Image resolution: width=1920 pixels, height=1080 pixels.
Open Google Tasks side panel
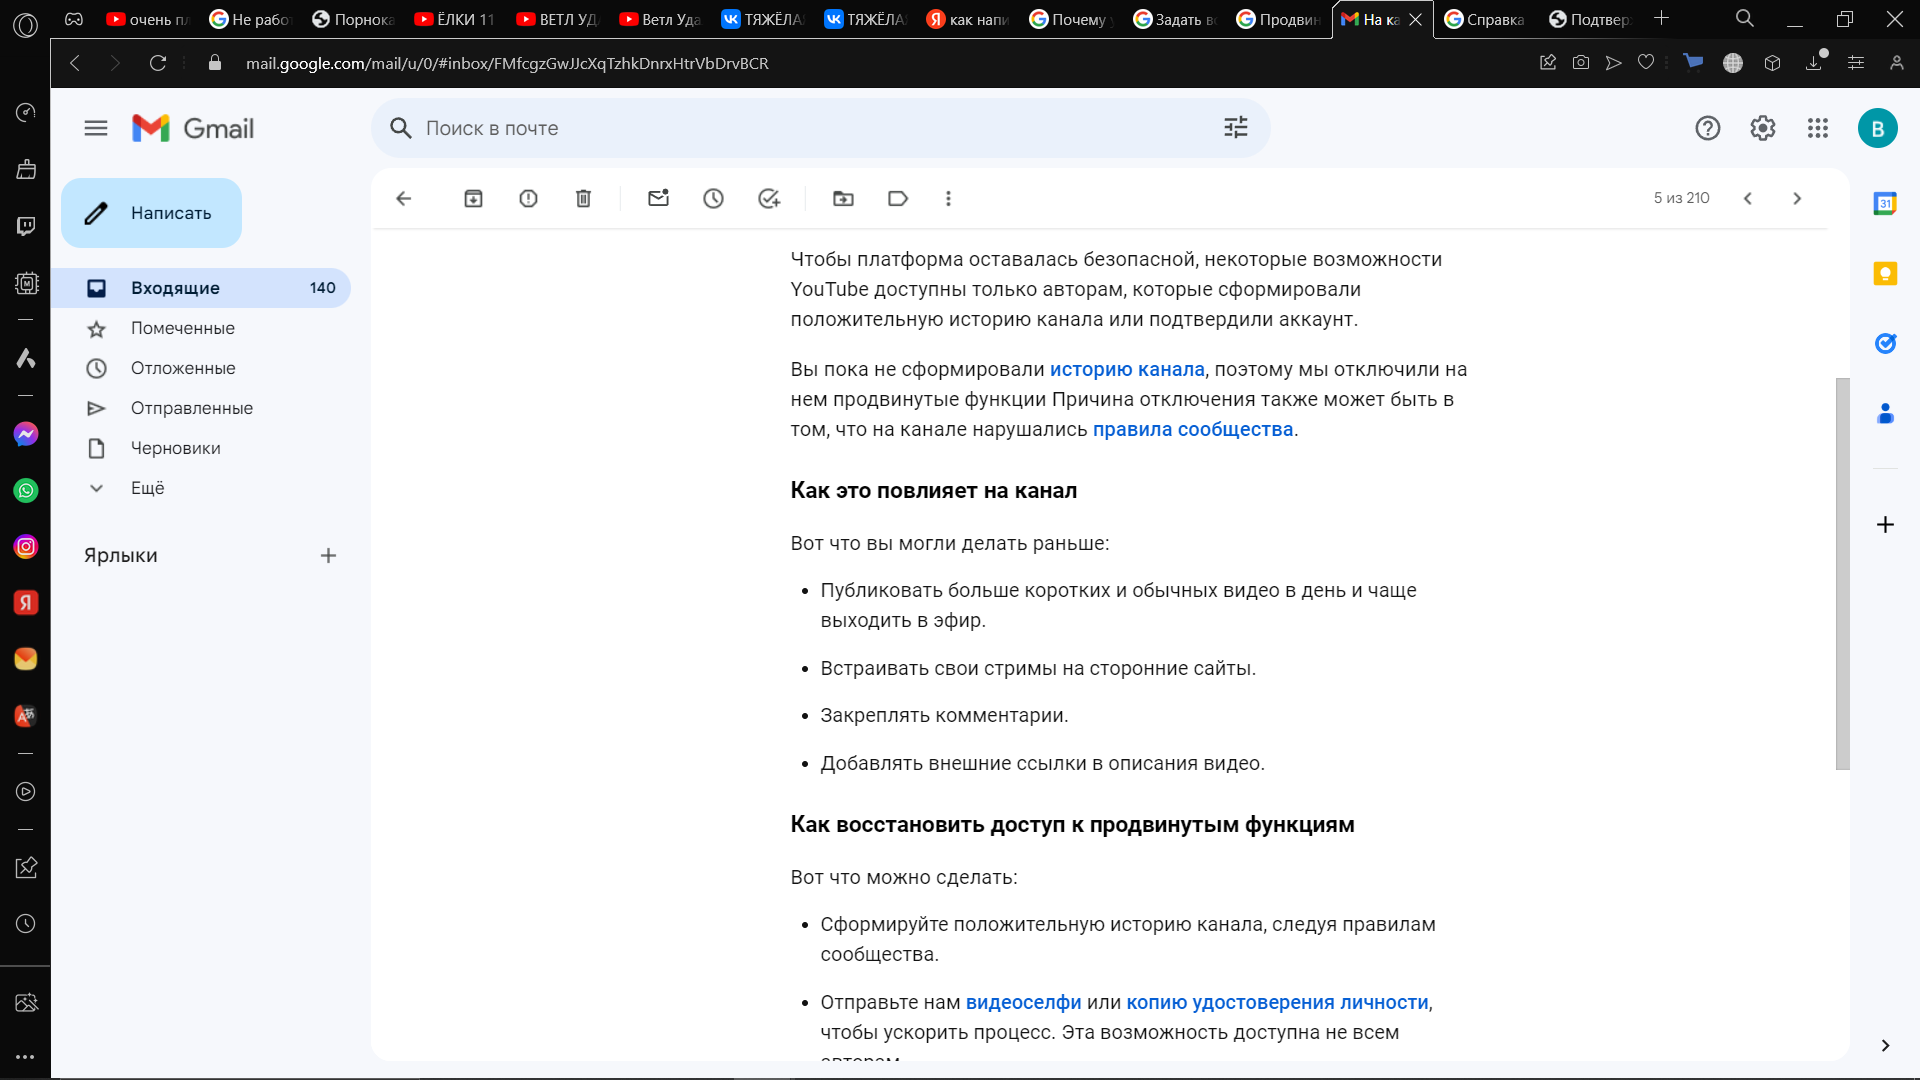click(1885, 344)
